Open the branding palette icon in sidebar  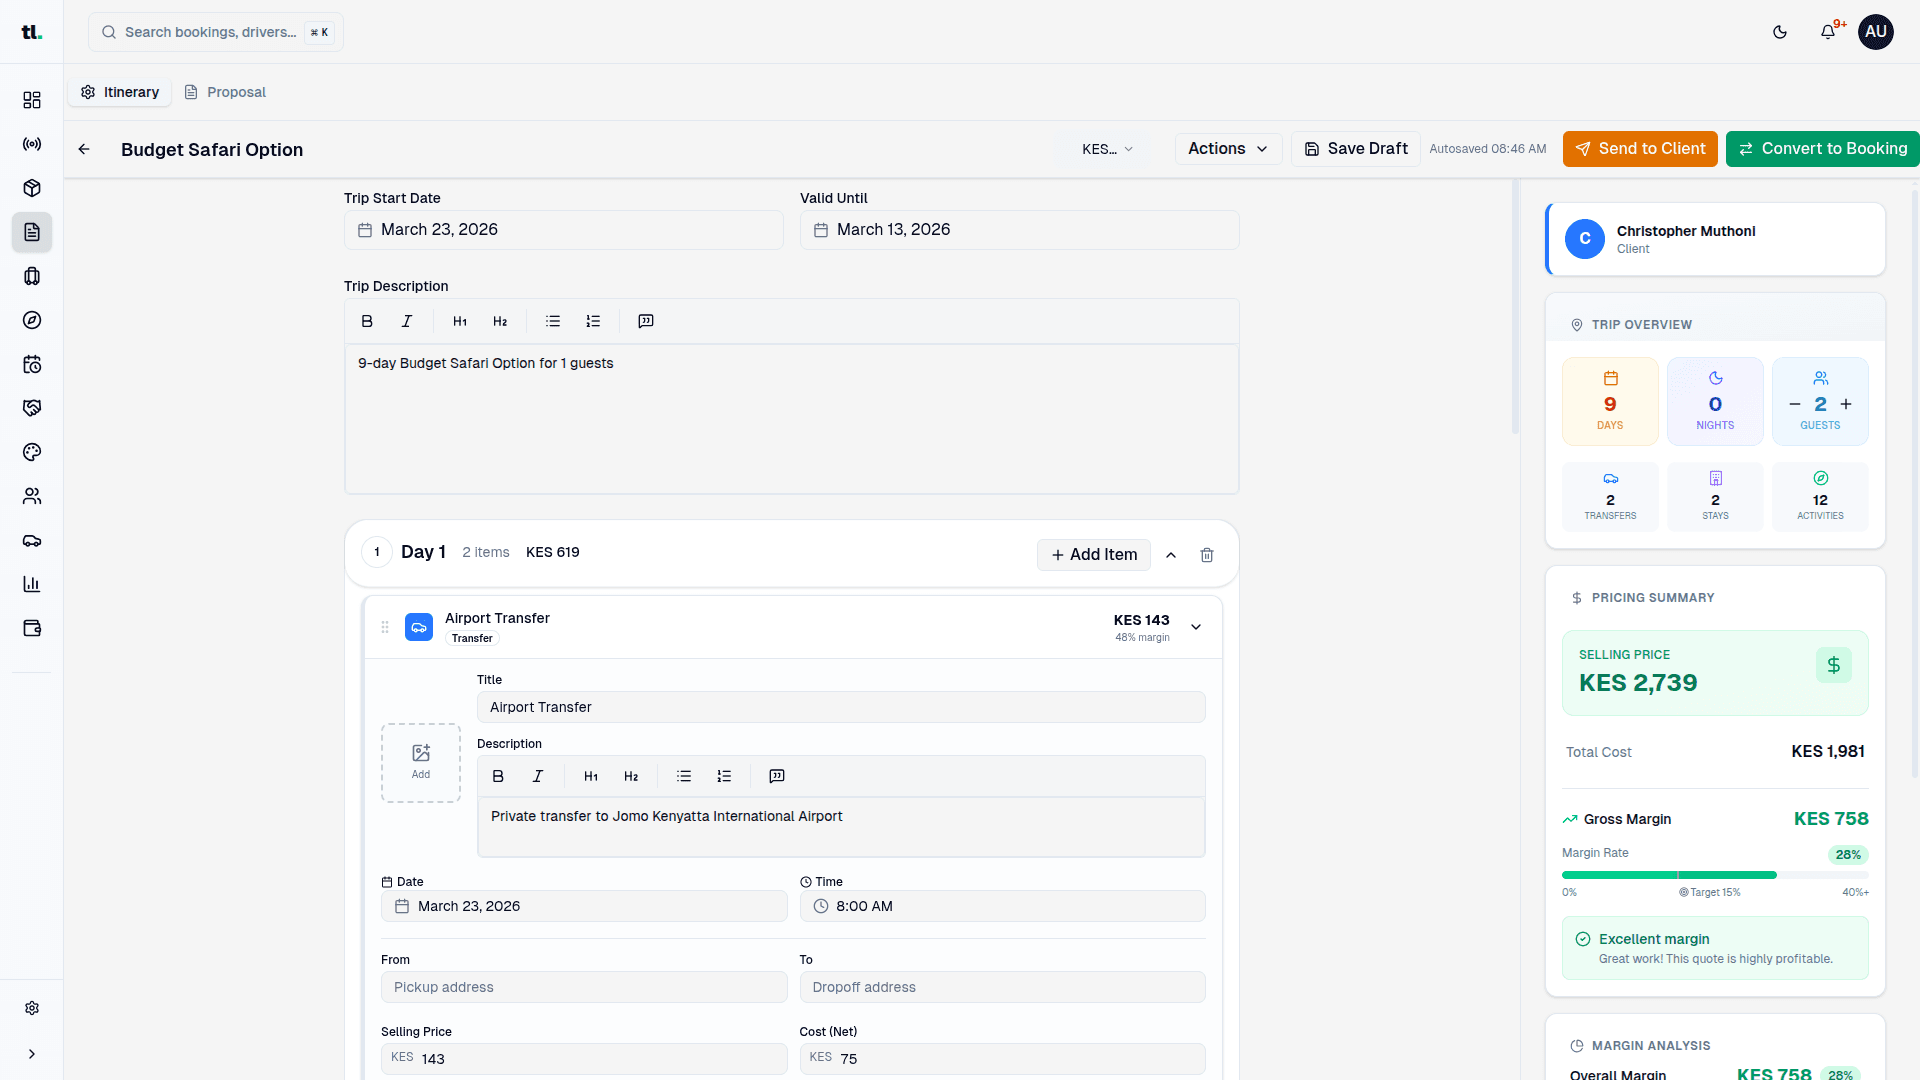click(31, 452)
